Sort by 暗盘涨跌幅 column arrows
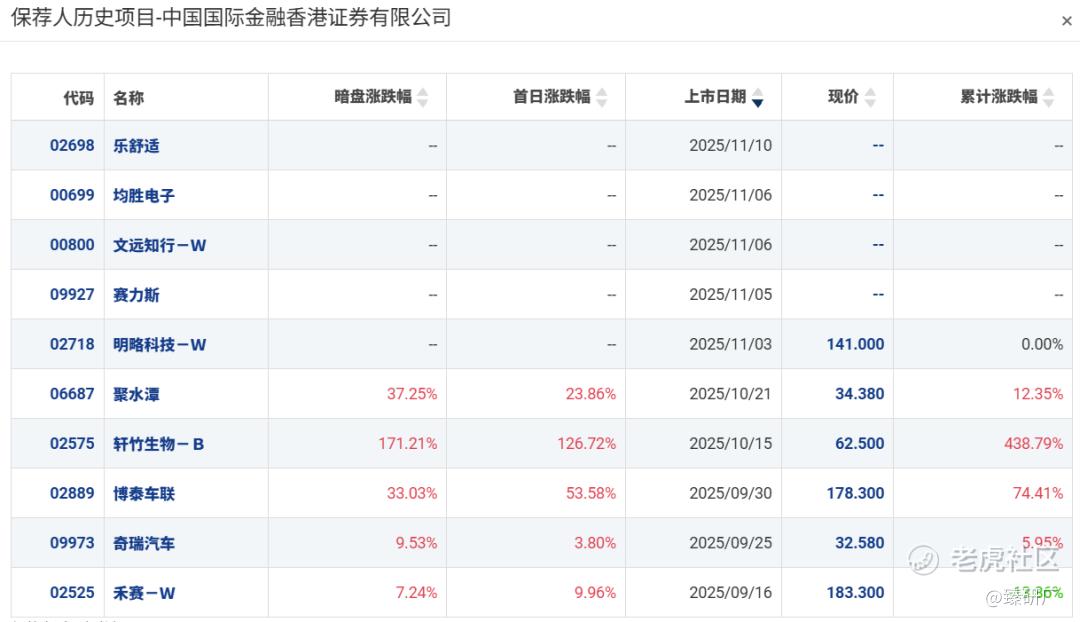Image resolution: width=1080 pixels, height=622 pixels. point(423,97)
